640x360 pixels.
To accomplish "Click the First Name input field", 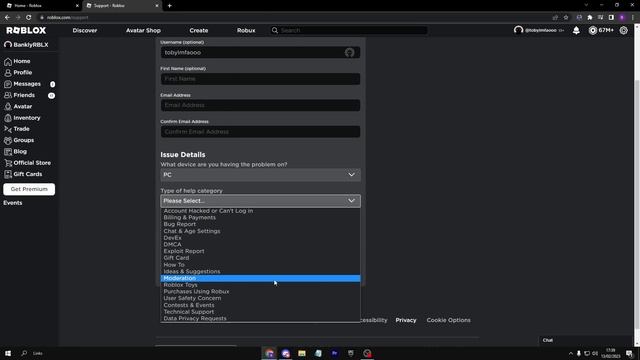I will [x=260, y=79].
